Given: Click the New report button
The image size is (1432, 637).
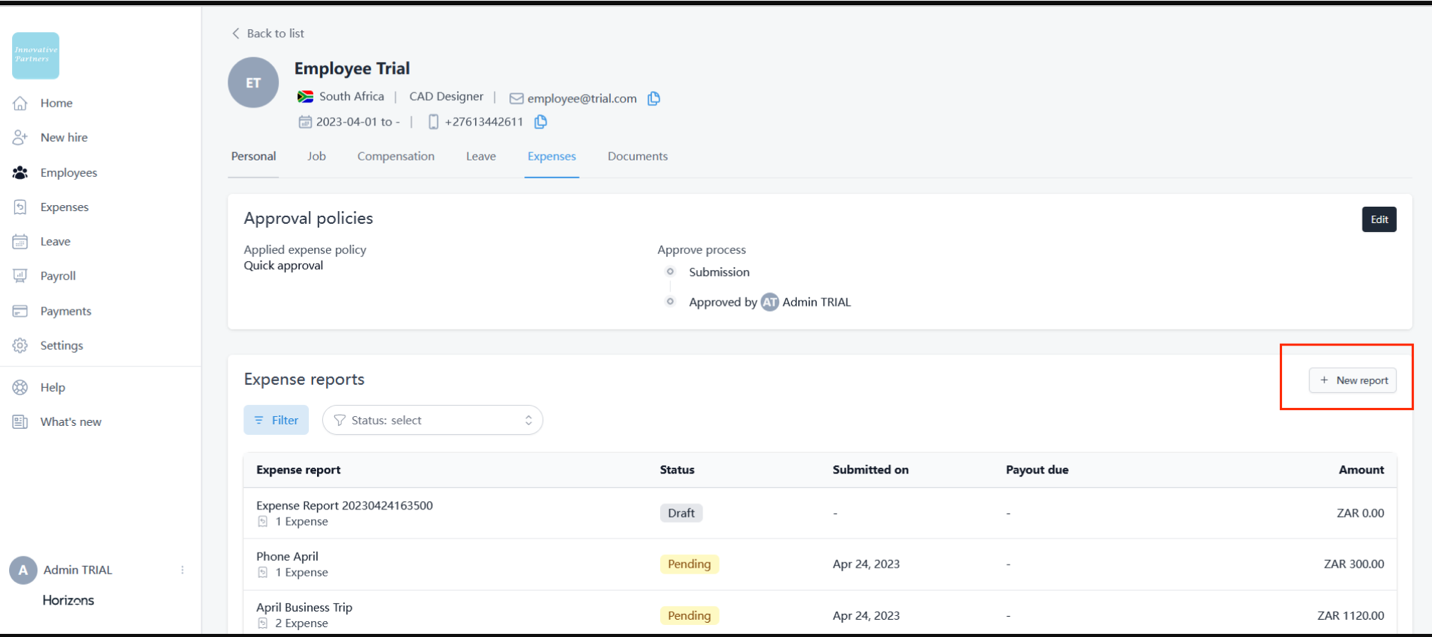Looking at the screenshot, I should (x=1352, y=380).
